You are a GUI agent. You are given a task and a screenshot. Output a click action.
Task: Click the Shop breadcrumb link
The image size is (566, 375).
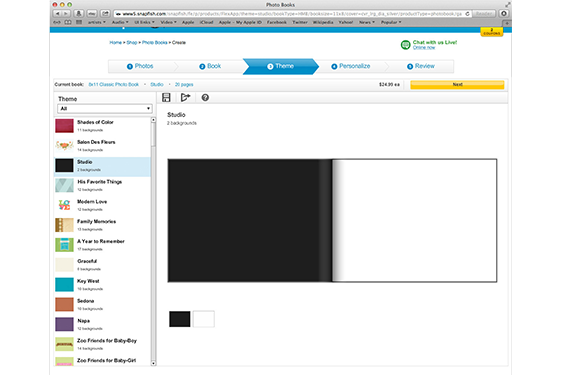click(x=132, y=42)
